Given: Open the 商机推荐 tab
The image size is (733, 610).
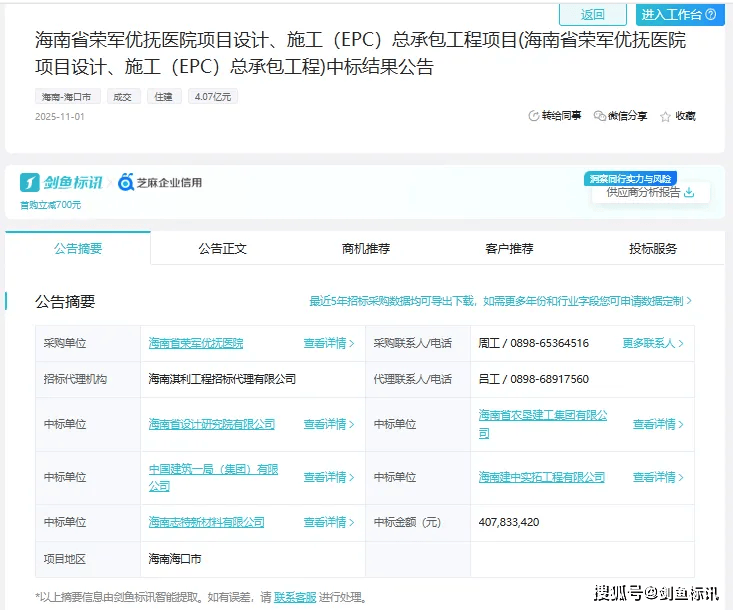Looking at the screenshot, I should [x=366, y=249].
